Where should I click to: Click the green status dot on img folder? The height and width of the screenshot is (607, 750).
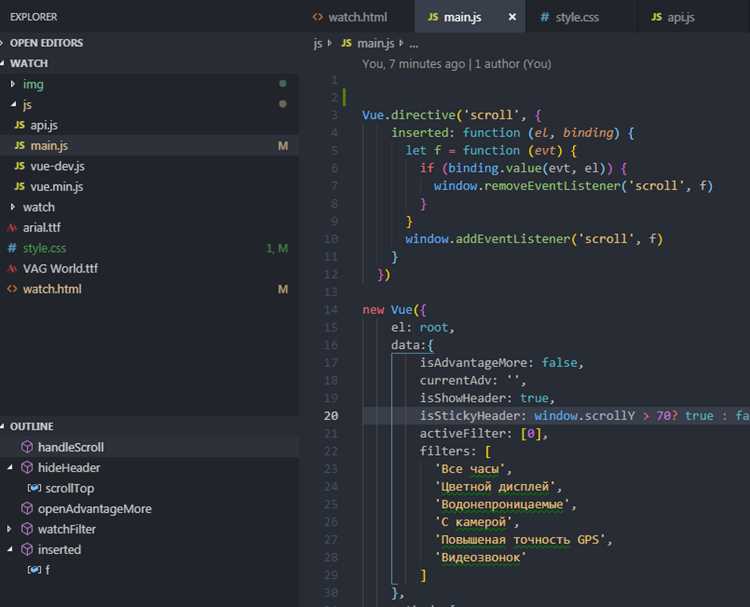coord(283,84)
